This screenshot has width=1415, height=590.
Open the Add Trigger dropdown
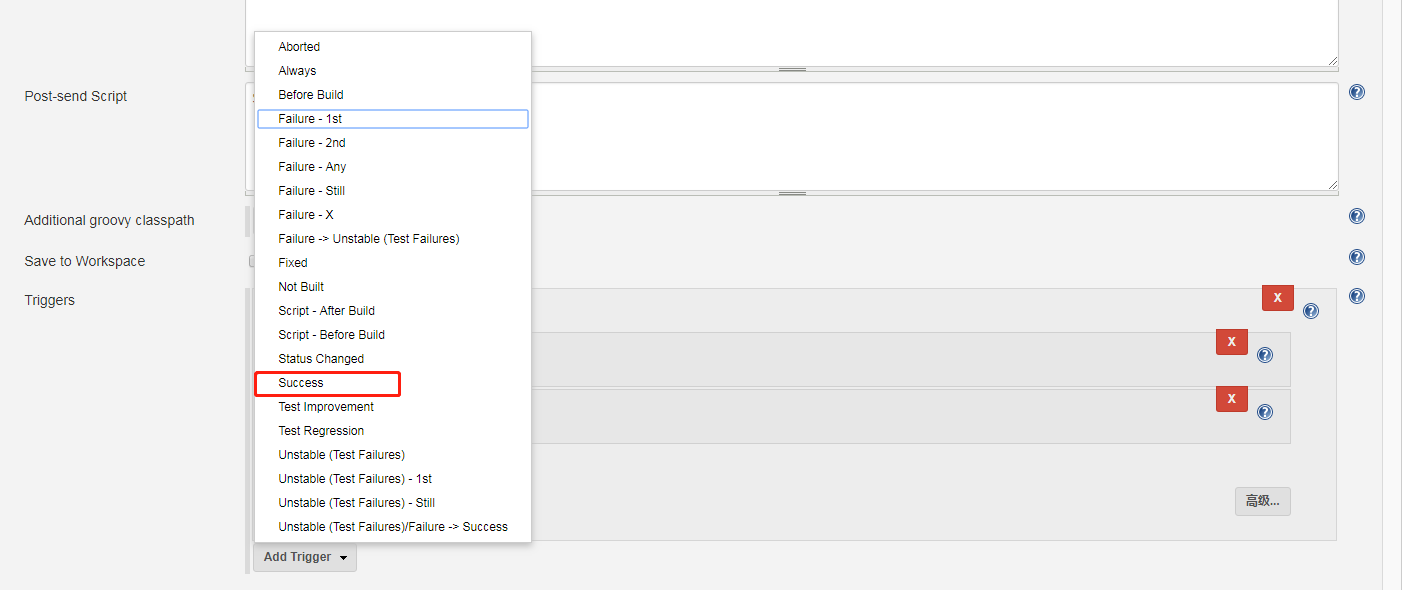[x=304, y=557]
